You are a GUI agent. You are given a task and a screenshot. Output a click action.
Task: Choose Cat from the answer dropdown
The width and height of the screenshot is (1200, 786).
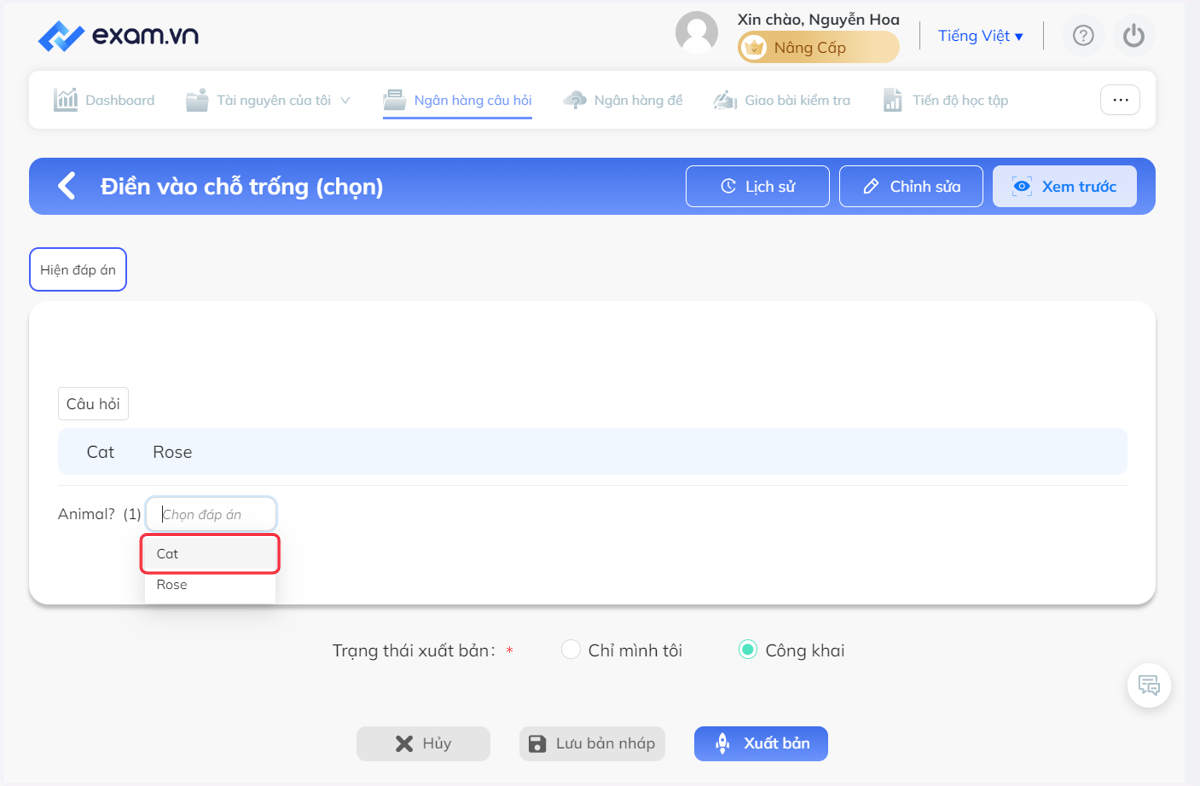click(x=210, y=554)
